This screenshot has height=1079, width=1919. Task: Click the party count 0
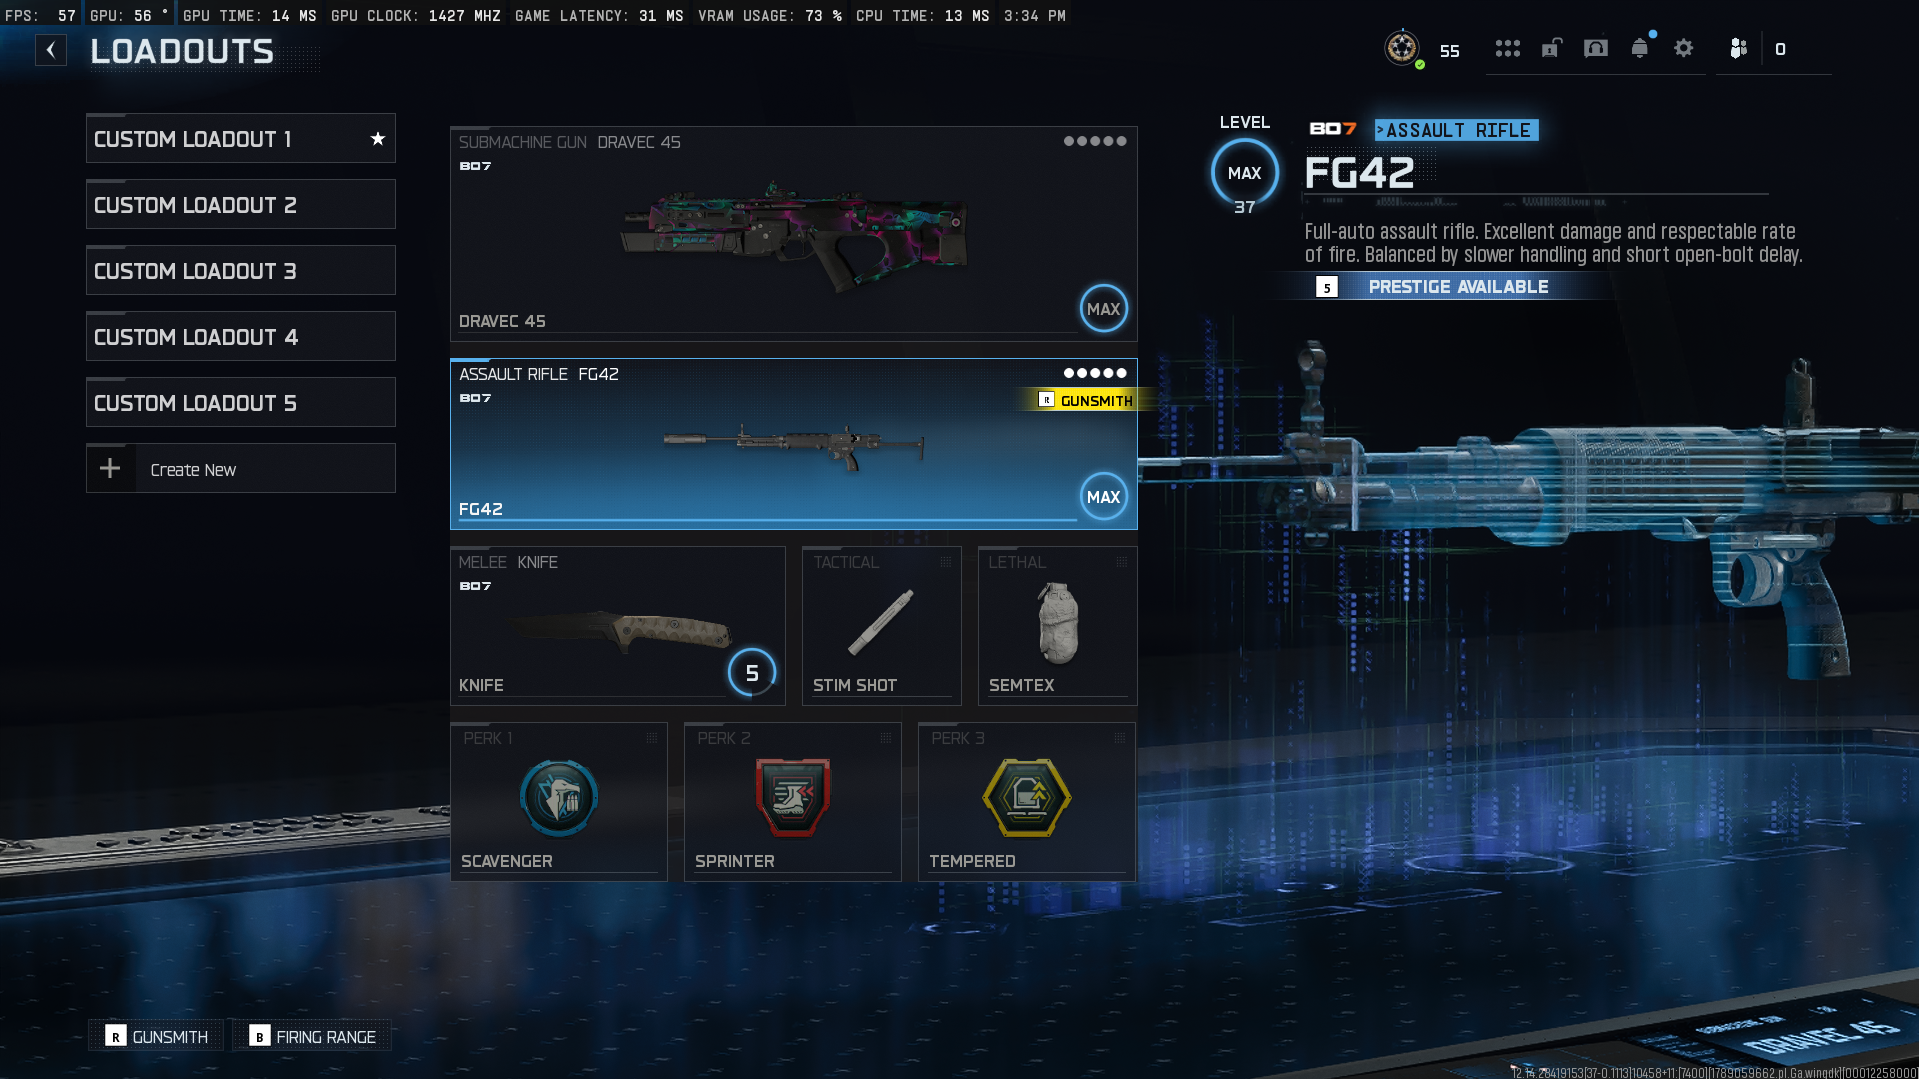click(1780, 49)
